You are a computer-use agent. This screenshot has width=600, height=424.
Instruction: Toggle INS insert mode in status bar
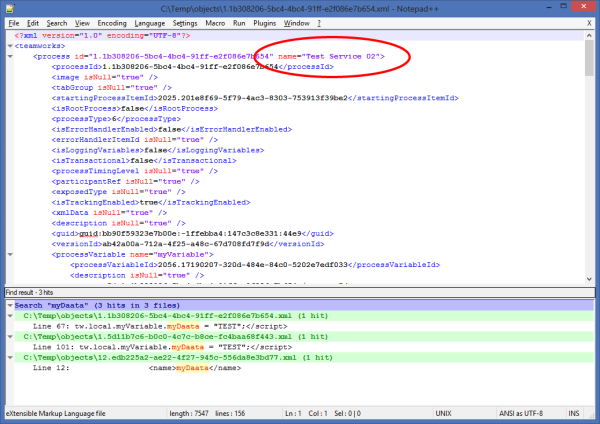pyautogui.click(x=574, y=413)
